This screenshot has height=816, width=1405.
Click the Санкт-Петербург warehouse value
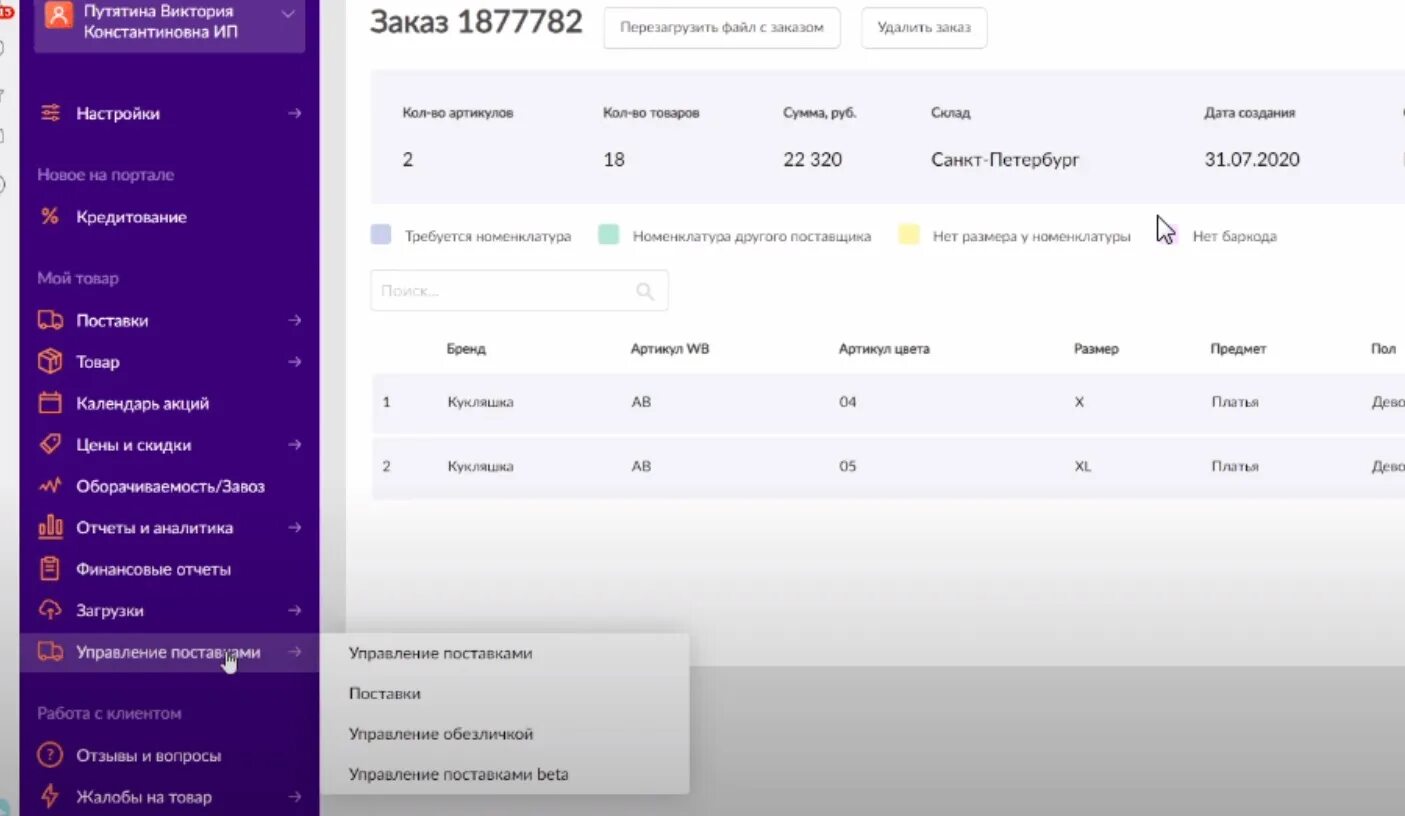click(x=1005, y=160)
